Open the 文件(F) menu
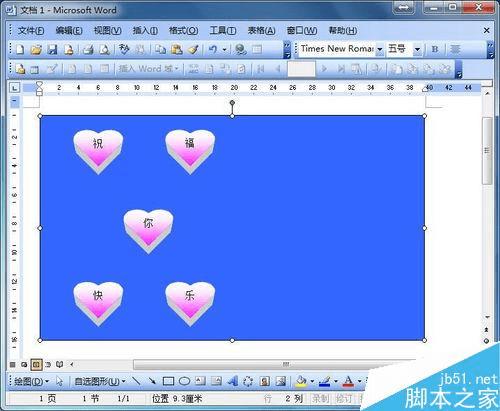 pyautogui.click(x=31, y=31)
